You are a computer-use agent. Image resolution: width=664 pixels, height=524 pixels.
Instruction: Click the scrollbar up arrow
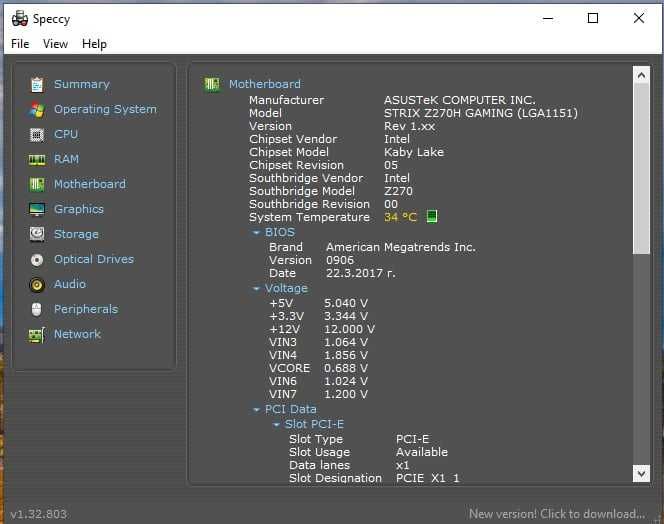641,75
